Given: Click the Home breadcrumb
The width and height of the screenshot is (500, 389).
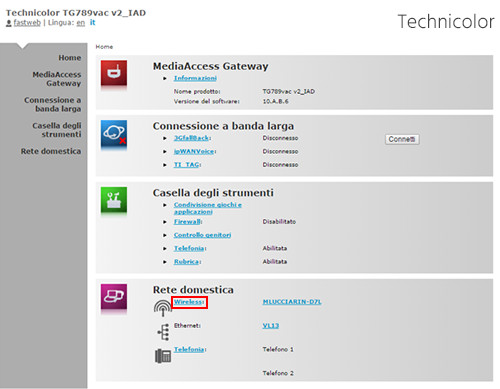Looking at the screenshot, I should [104, 47].
